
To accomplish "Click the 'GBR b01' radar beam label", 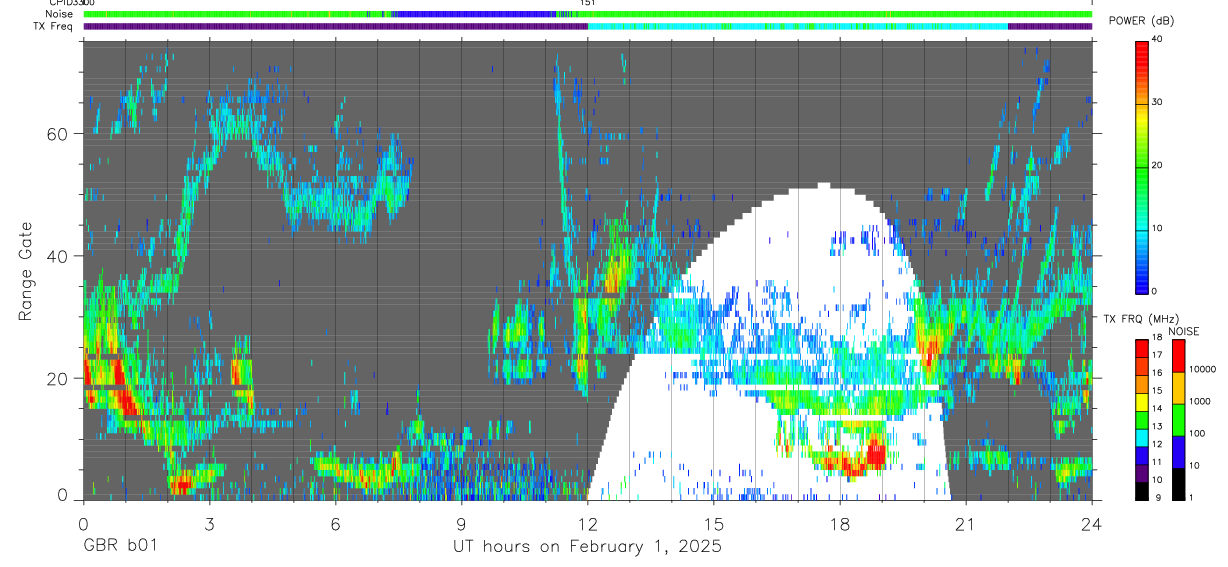I will coord(119,547).
